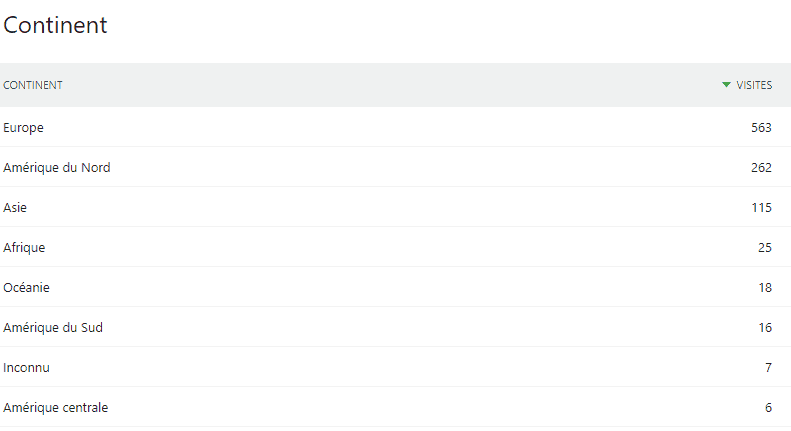Click the Amérique centrale label
791x431 pixels.
pos(55,407)
